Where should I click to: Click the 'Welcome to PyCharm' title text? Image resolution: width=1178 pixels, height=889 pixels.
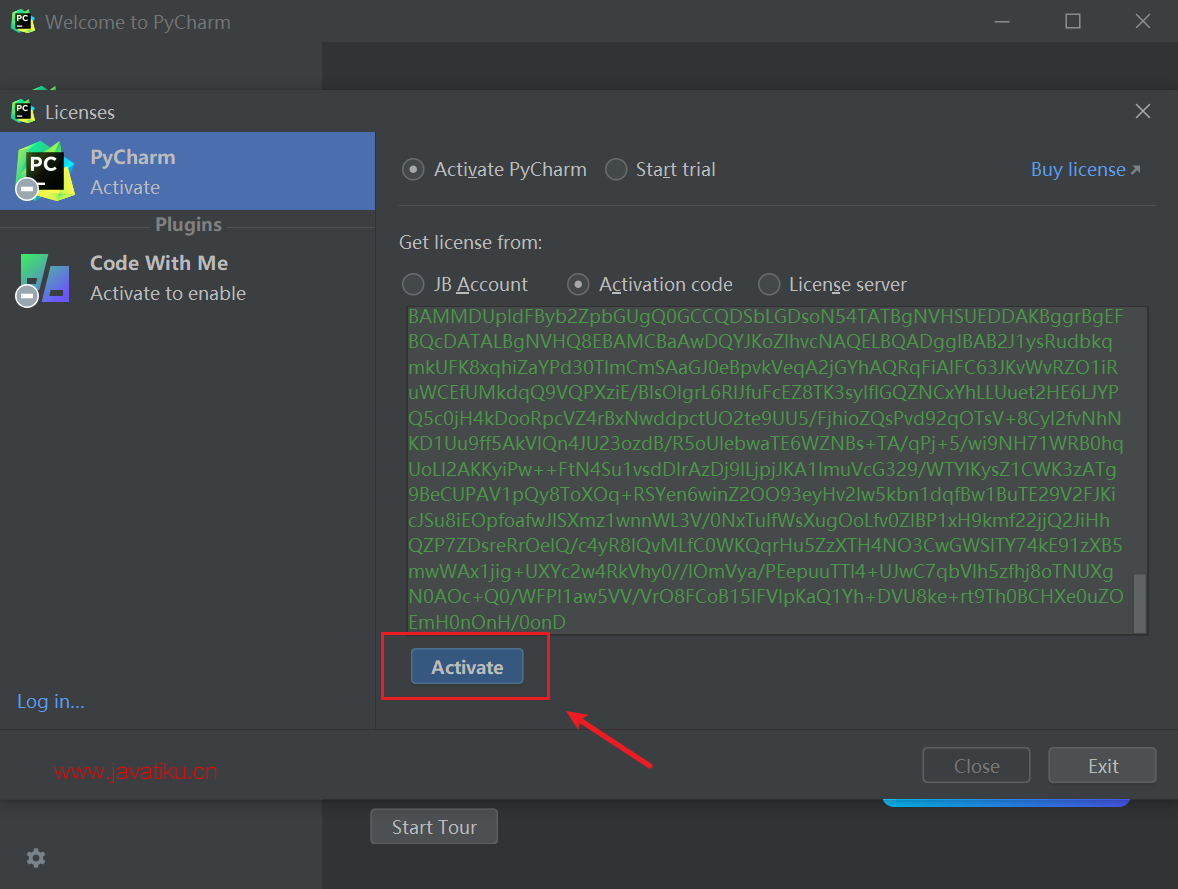pyautogui.click(x=137, y=23)
